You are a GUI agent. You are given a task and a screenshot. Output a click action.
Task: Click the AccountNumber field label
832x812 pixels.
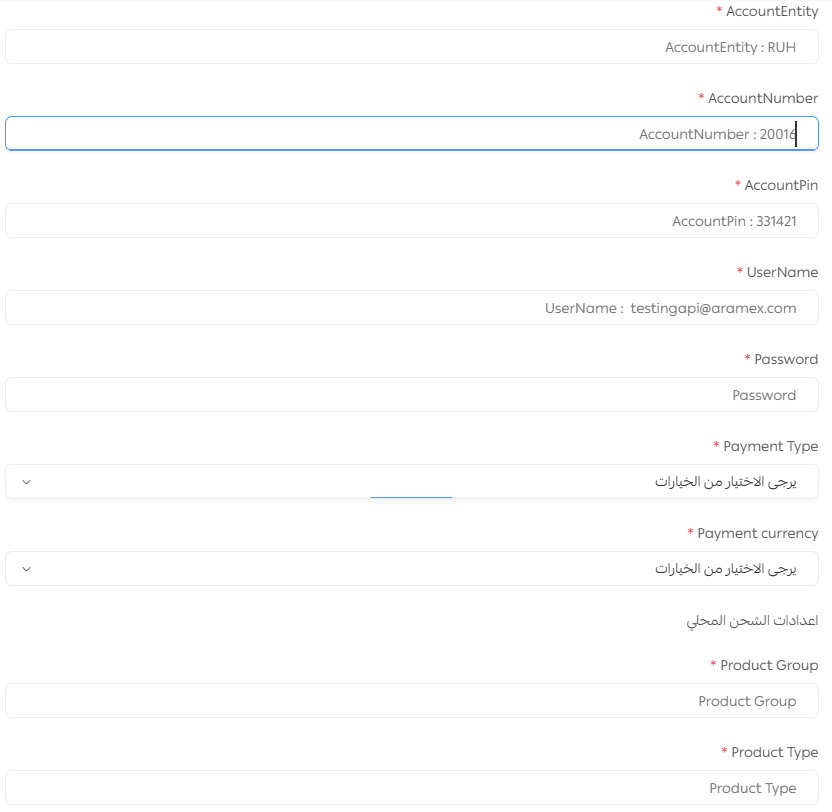click(x=762, y=98)
